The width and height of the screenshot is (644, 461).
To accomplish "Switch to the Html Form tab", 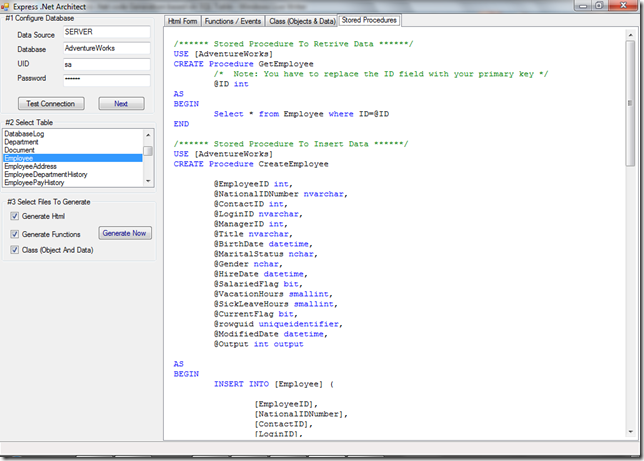I will [182, 20].
